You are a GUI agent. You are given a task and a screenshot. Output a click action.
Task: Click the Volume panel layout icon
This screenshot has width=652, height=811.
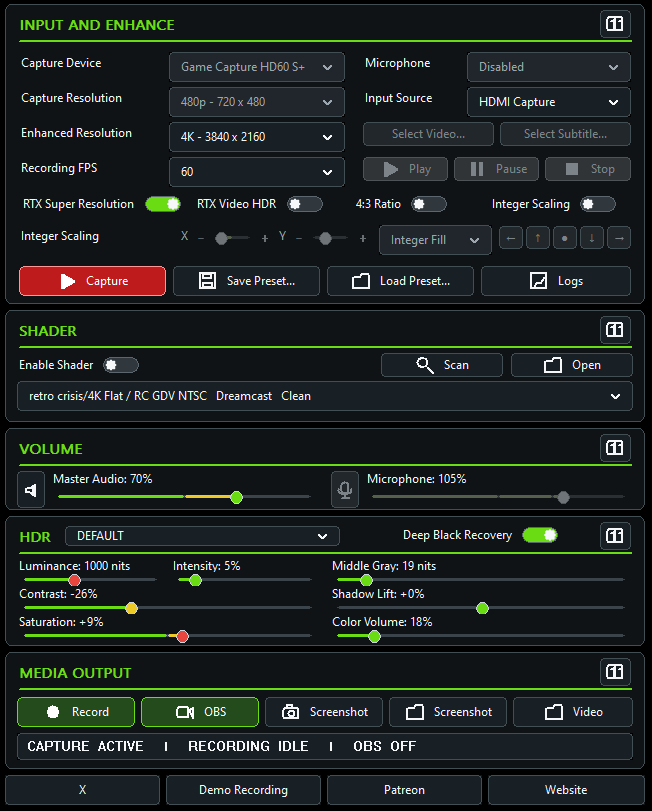pos(615,447)
